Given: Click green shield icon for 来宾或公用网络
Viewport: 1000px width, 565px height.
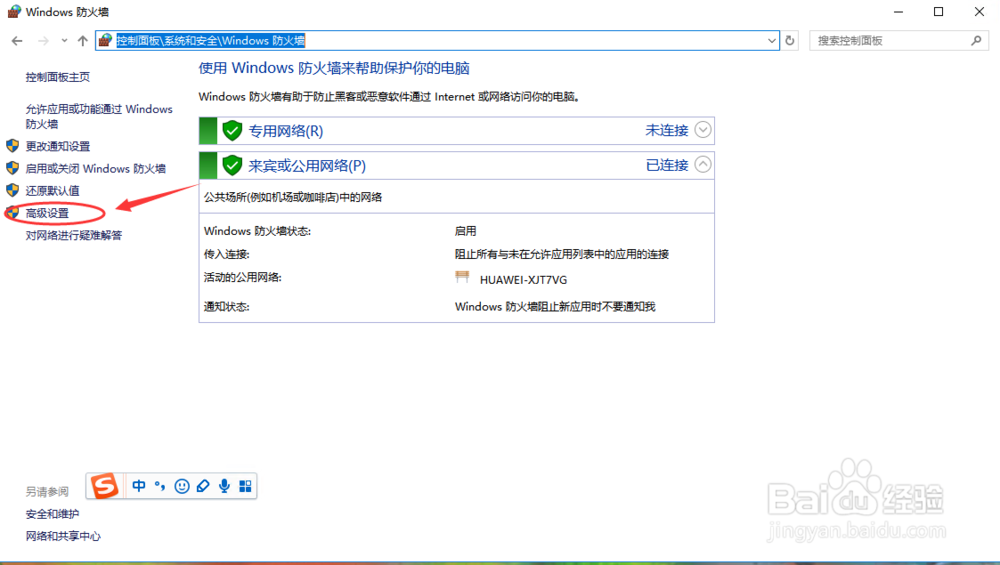Looking at the screenshot, I should click(x=232, y=166).
